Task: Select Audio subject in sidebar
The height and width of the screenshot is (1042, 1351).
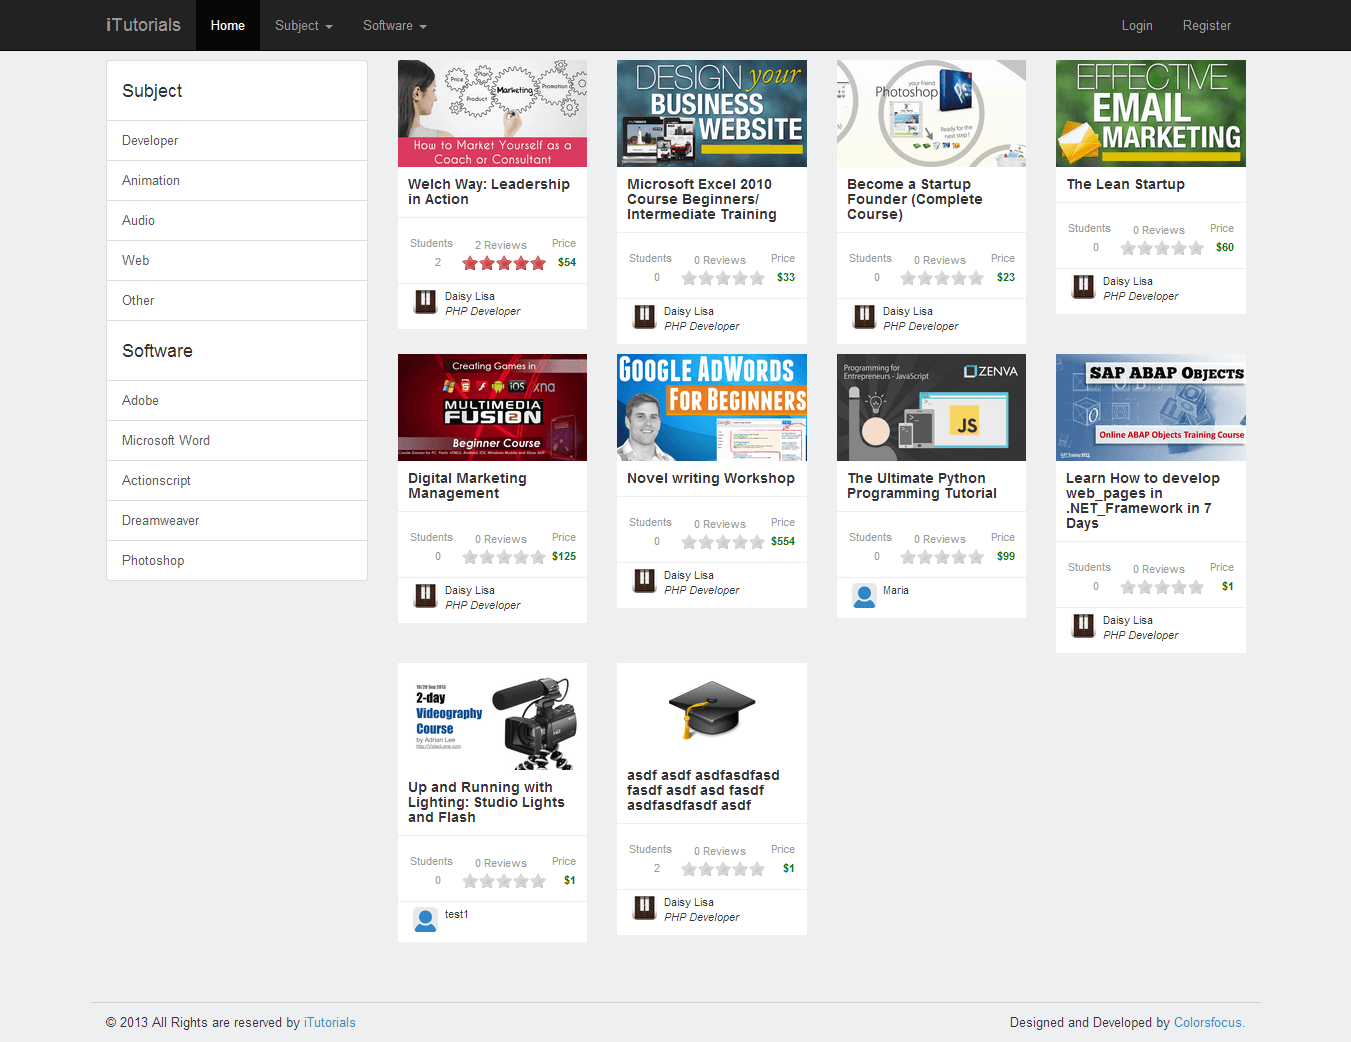Action: 237,221
